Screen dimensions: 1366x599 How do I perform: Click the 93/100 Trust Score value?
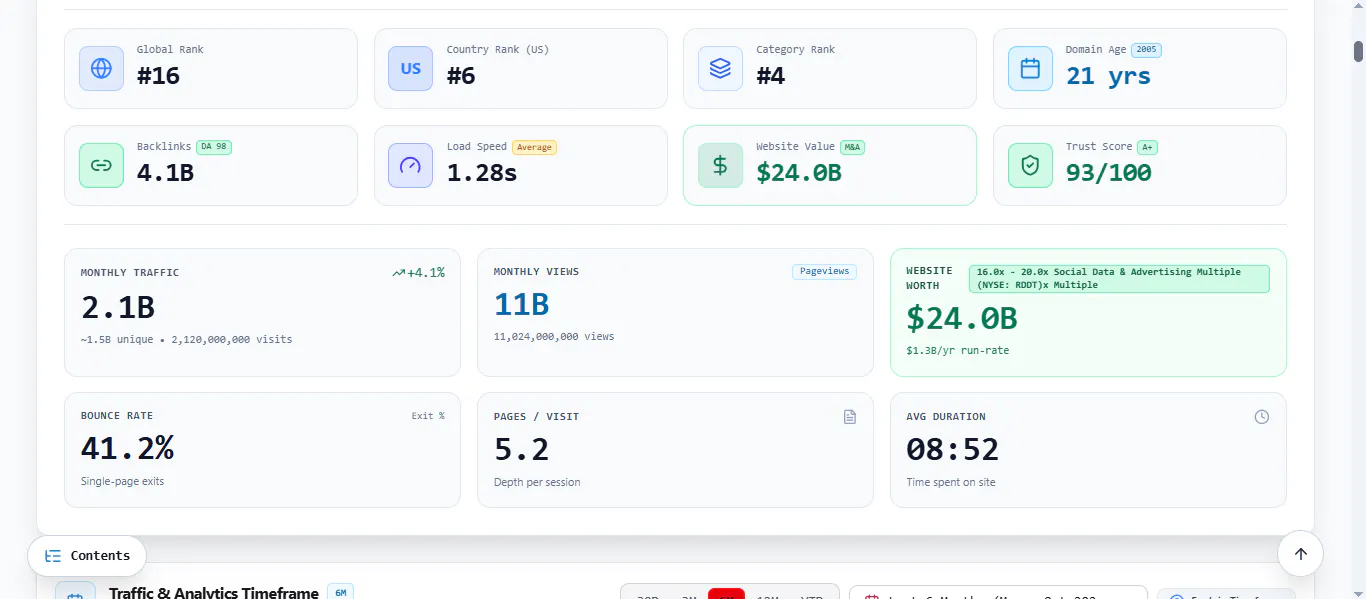(x=1109, y=173)
